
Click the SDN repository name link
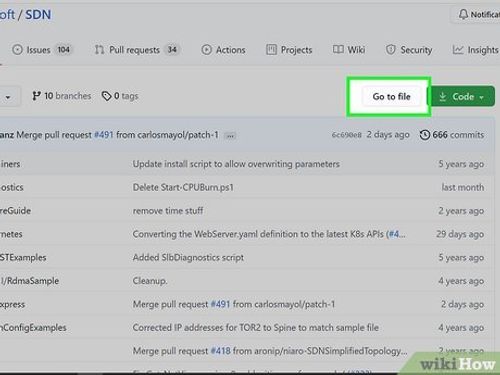click(38, 15)
